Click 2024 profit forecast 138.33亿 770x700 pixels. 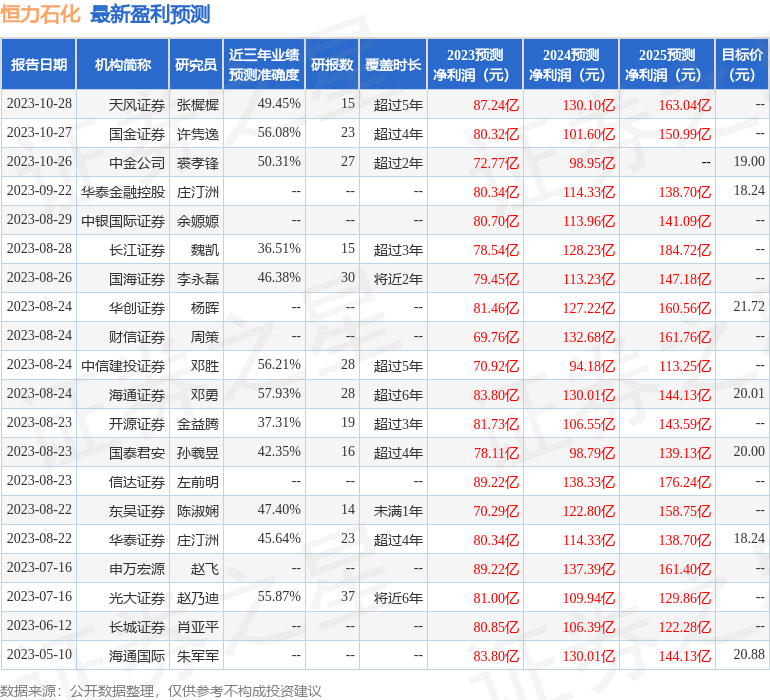click(589, 481)
